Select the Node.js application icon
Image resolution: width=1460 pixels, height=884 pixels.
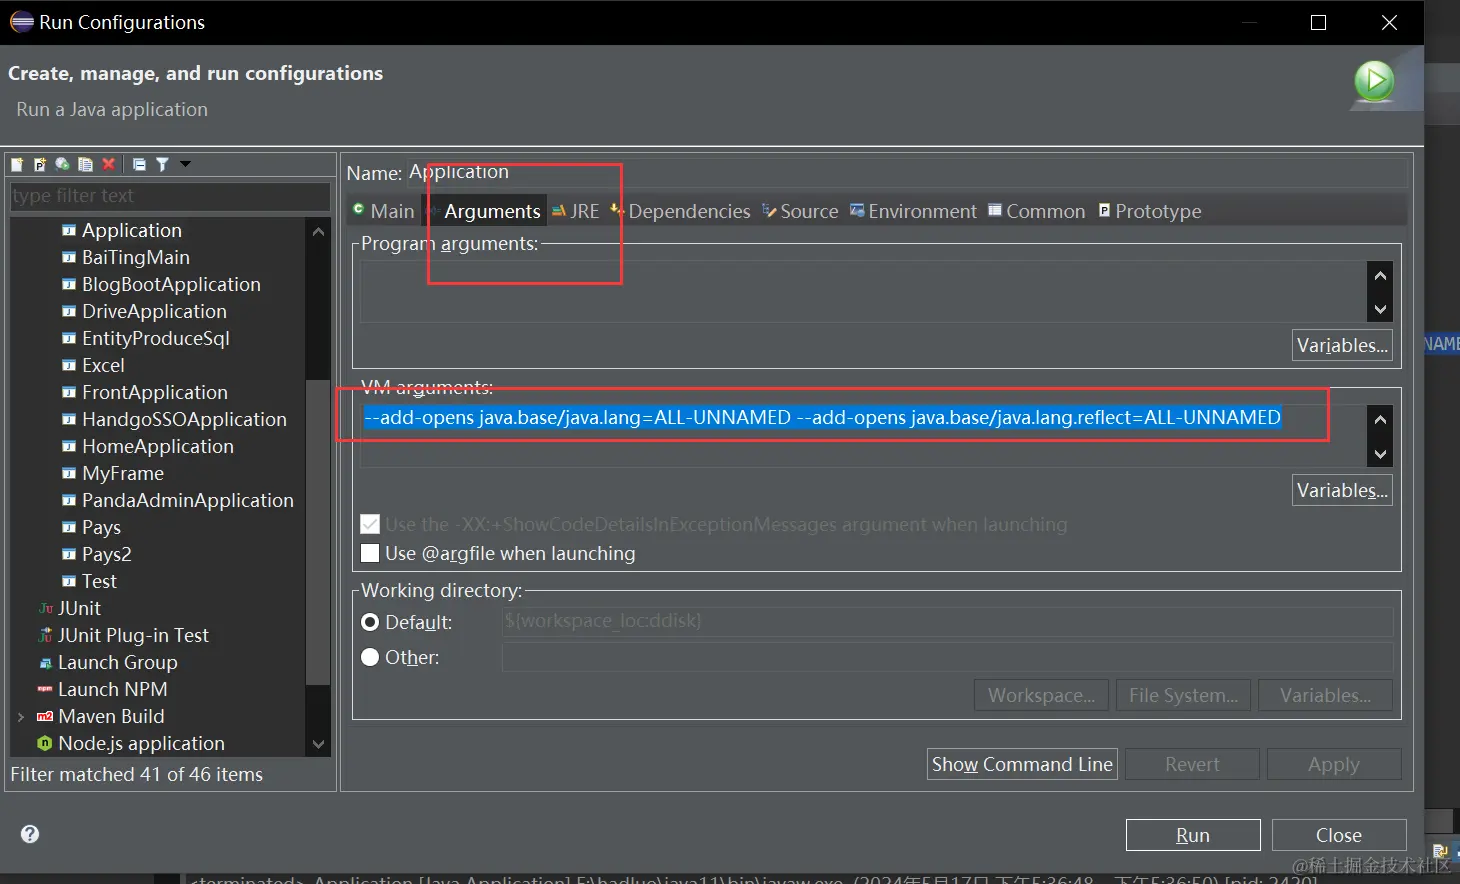45,743
